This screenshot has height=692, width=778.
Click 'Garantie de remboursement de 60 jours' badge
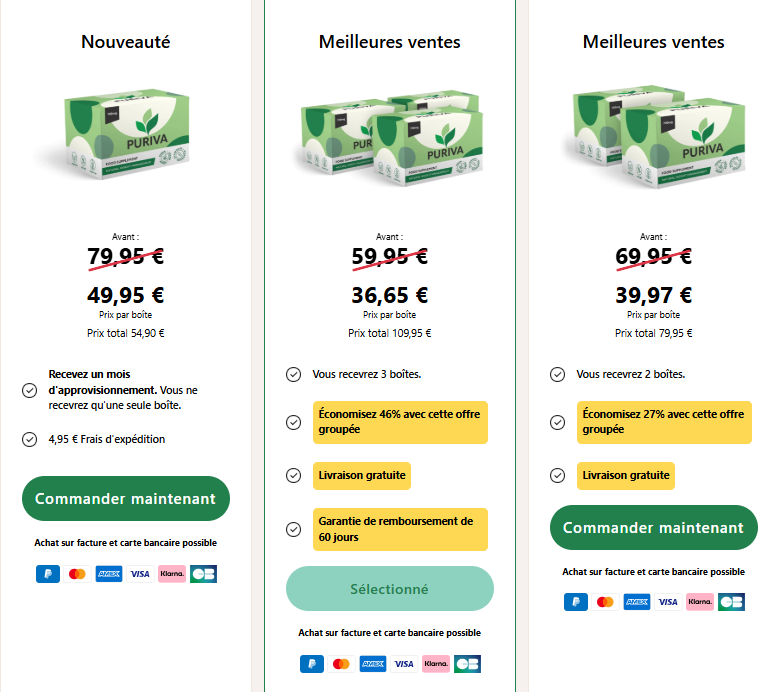[x=400, y=529]
